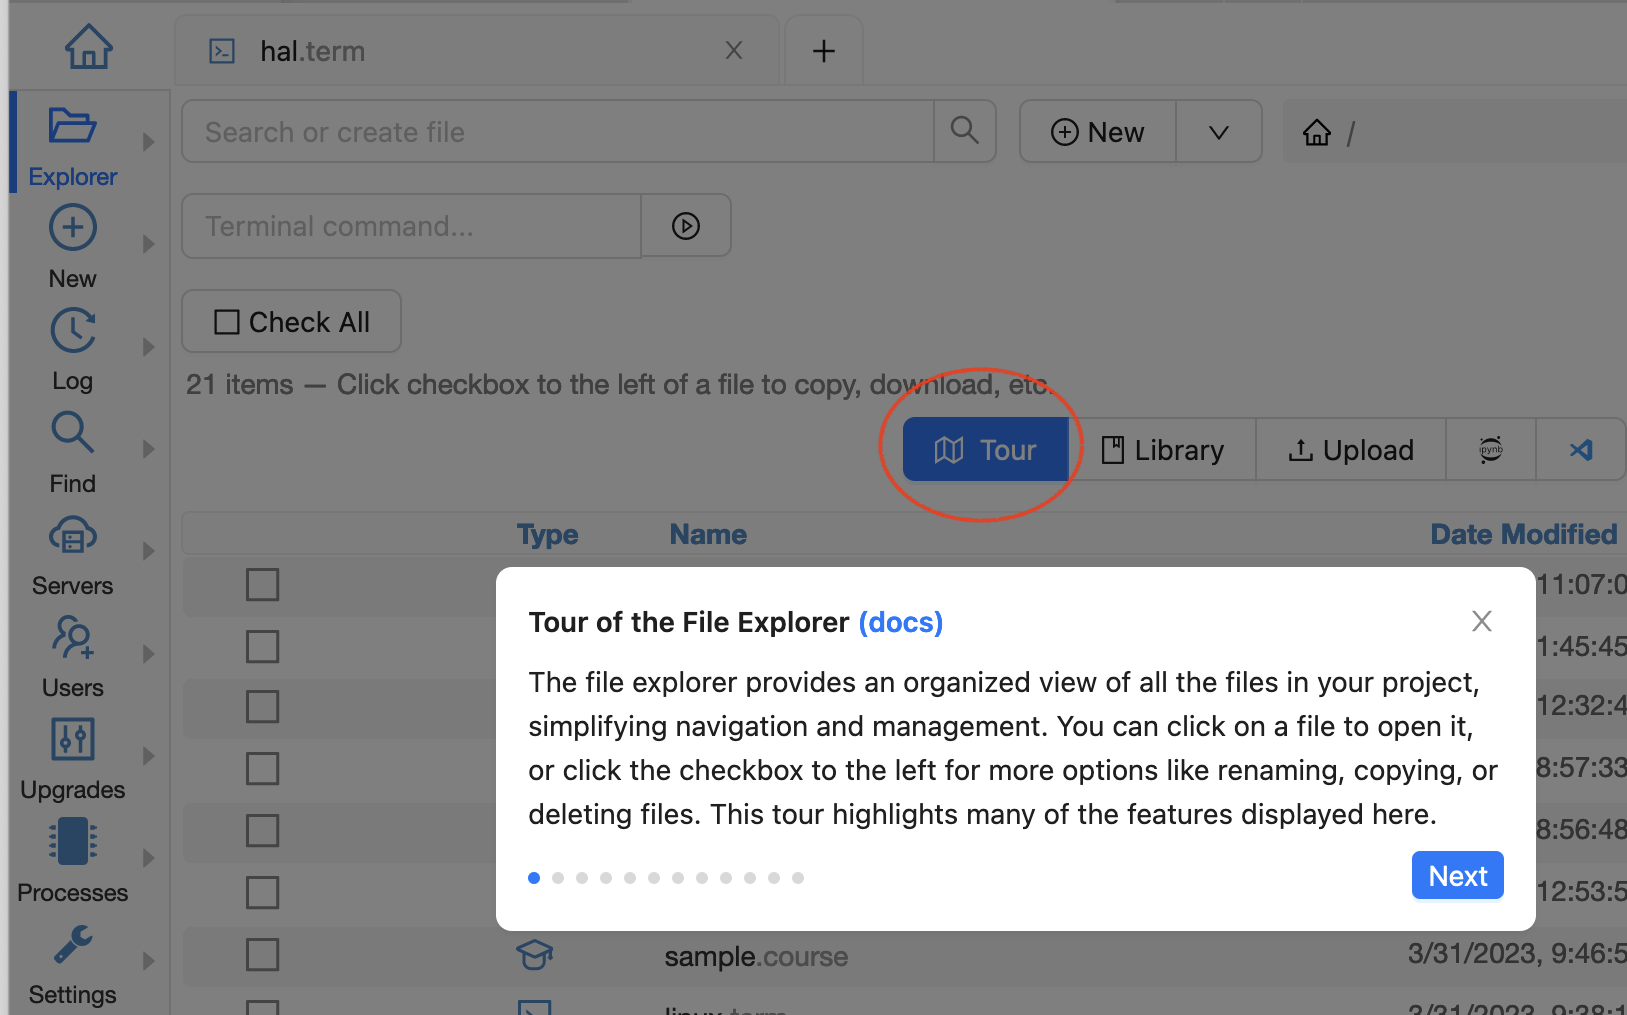Focus the Search or create file field

(x=557, y=132)
